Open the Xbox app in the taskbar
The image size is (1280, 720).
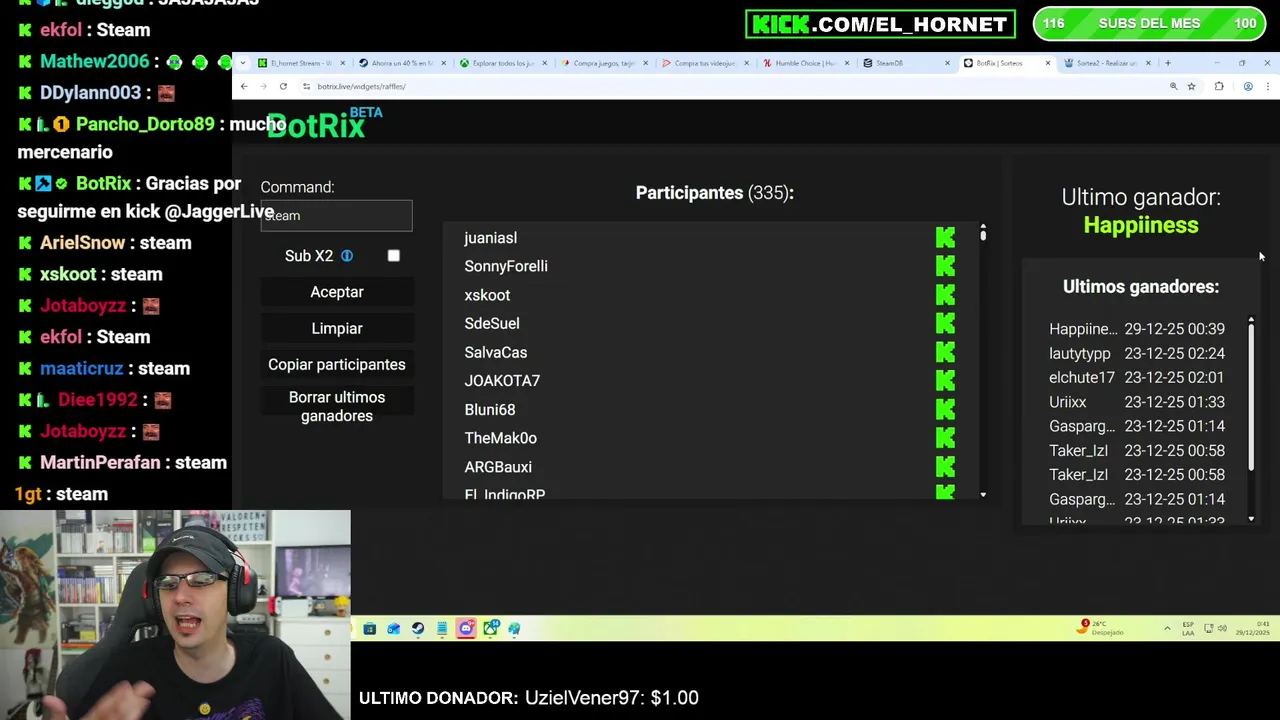[x=490, y=628]
